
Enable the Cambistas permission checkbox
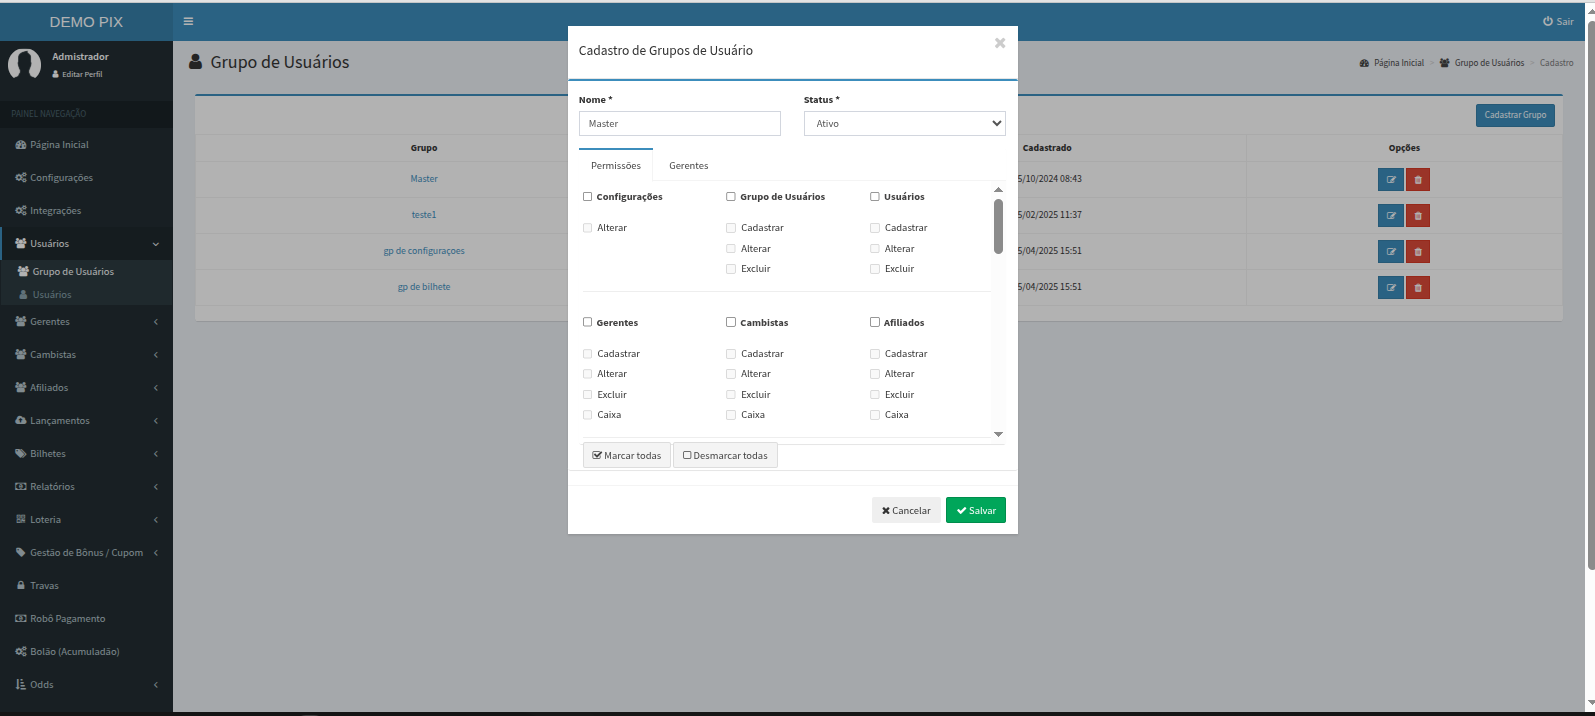tap(731, 323)
